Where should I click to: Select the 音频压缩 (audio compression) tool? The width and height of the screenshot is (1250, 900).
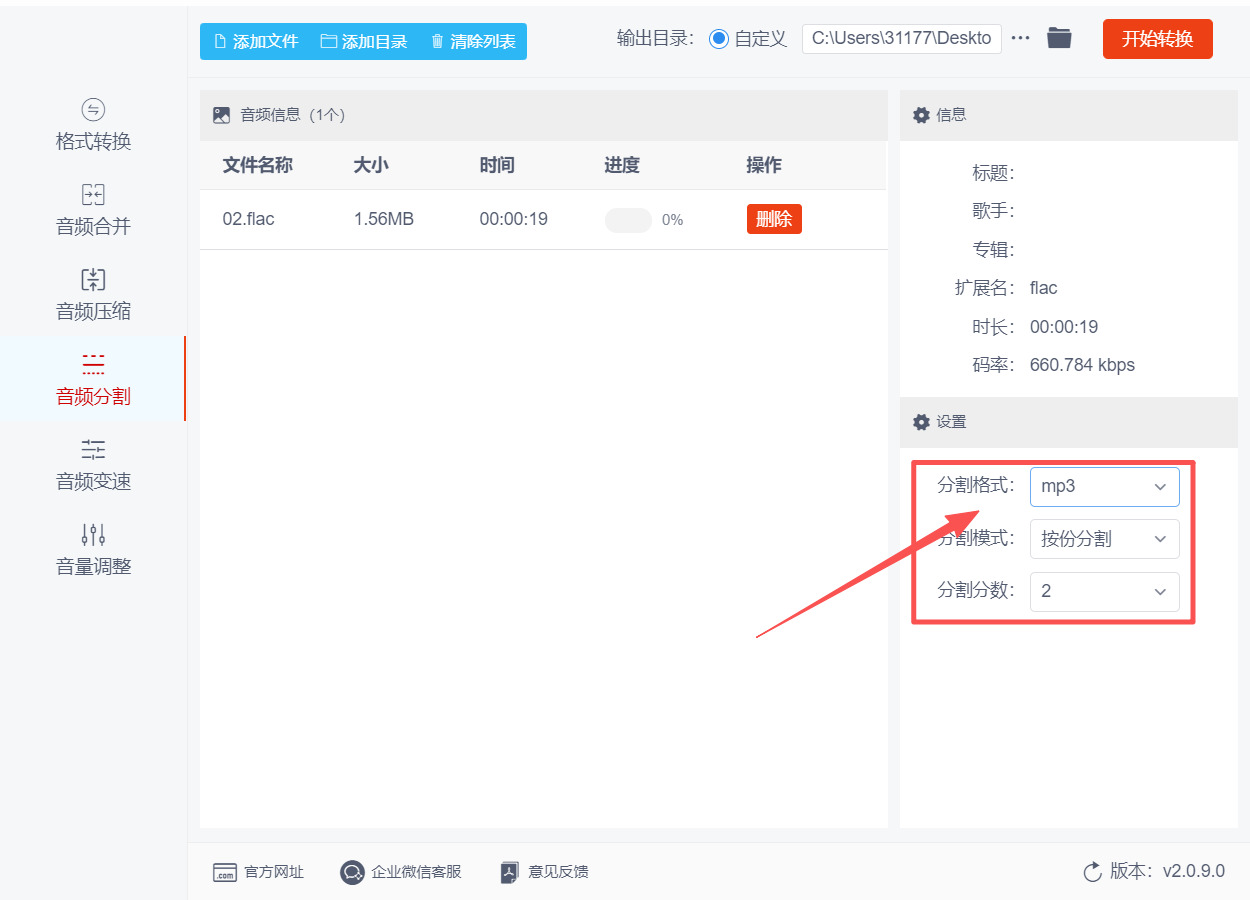coord(92,297)
